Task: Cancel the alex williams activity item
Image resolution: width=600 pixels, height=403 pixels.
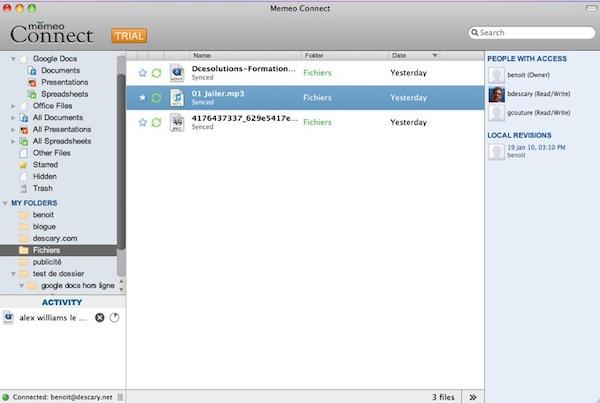Action: pos(99,318)
